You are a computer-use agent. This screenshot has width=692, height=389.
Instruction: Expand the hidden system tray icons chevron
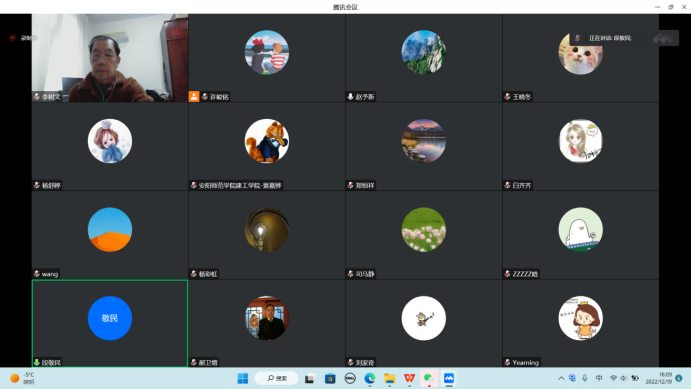click(561, 378)
